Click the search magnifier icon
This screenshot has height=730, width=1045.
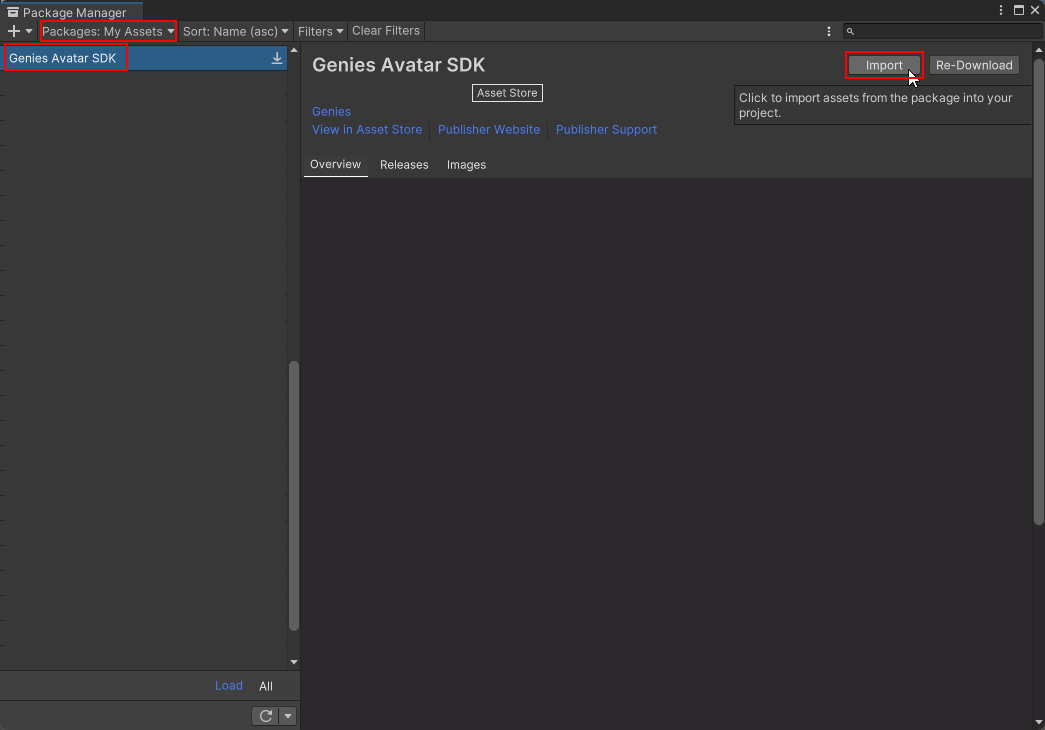[x=851, y=31]
